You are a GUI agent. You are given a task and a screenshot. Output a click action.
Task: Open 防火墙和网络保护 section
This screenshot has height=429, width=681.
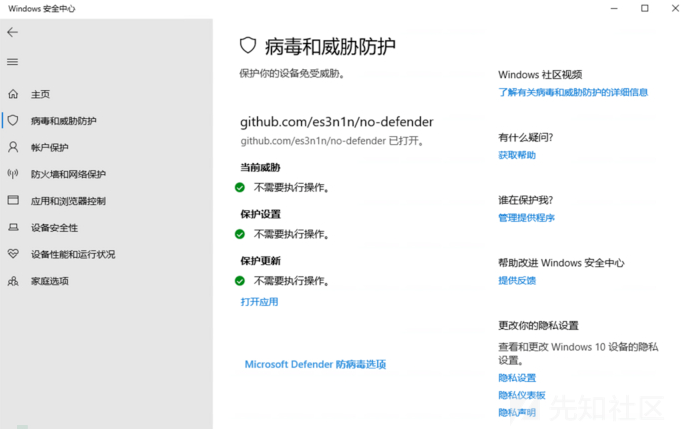pos(68,175)
